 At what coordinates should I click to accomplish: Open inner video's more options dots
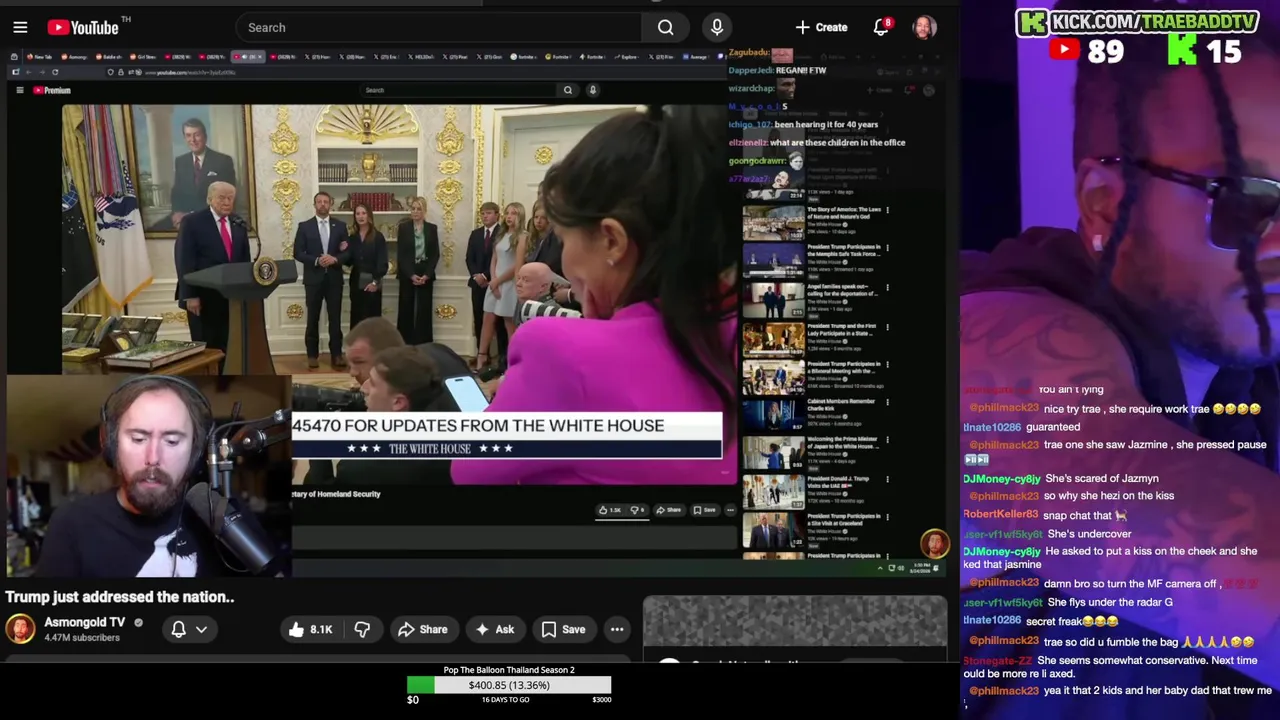tap(730, 510)
